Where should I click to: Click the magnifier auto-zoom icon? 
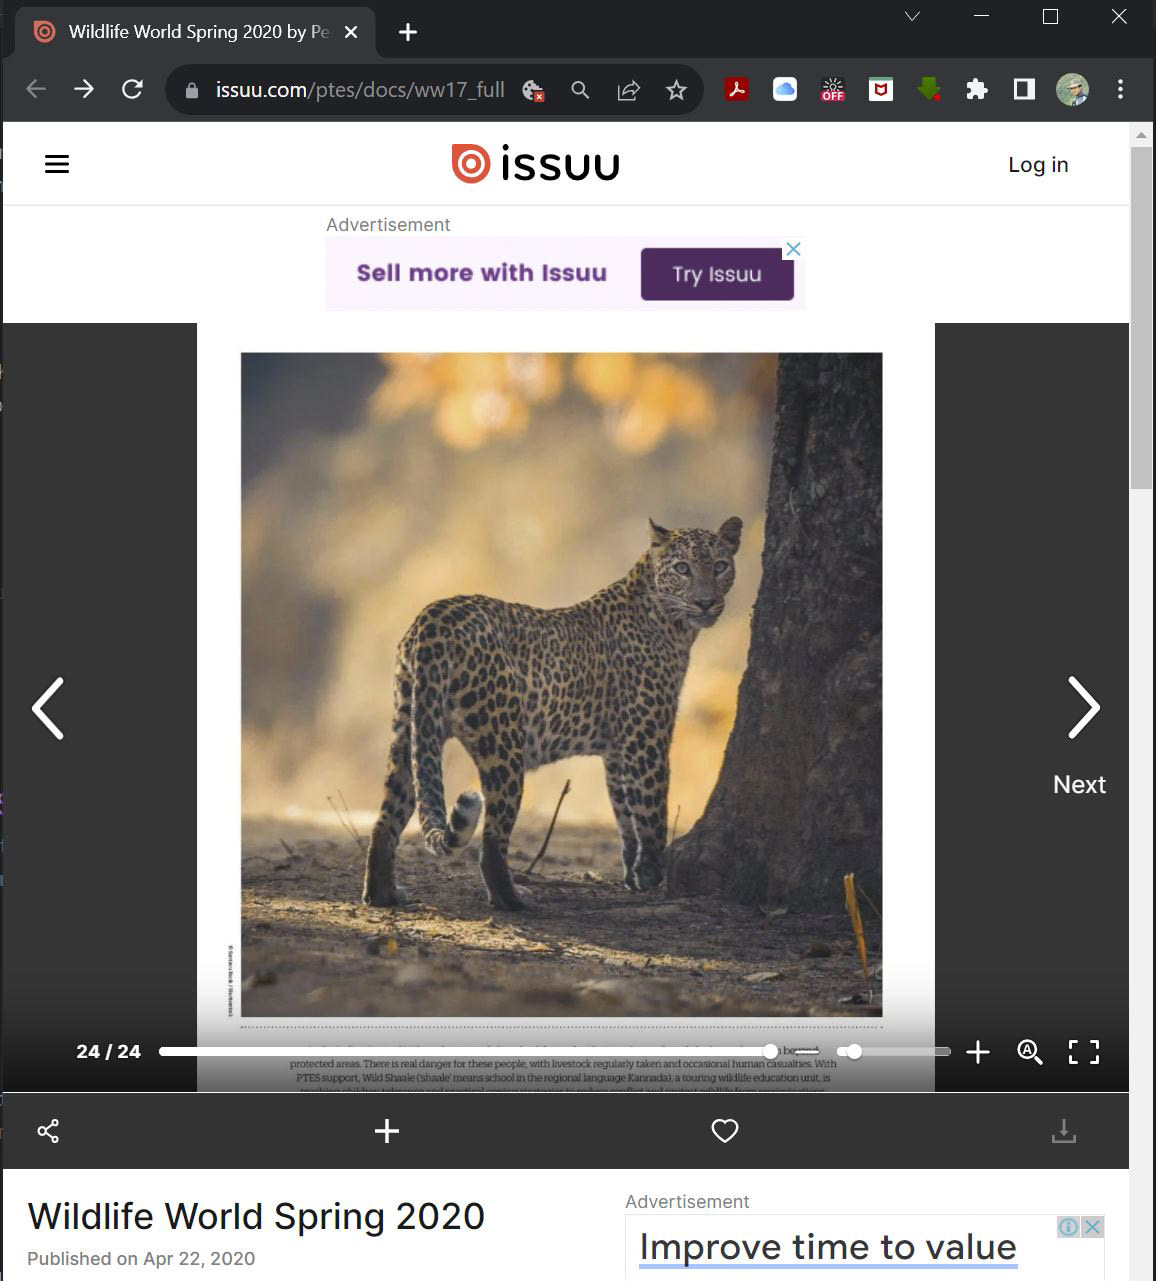coord(1030,1052)
